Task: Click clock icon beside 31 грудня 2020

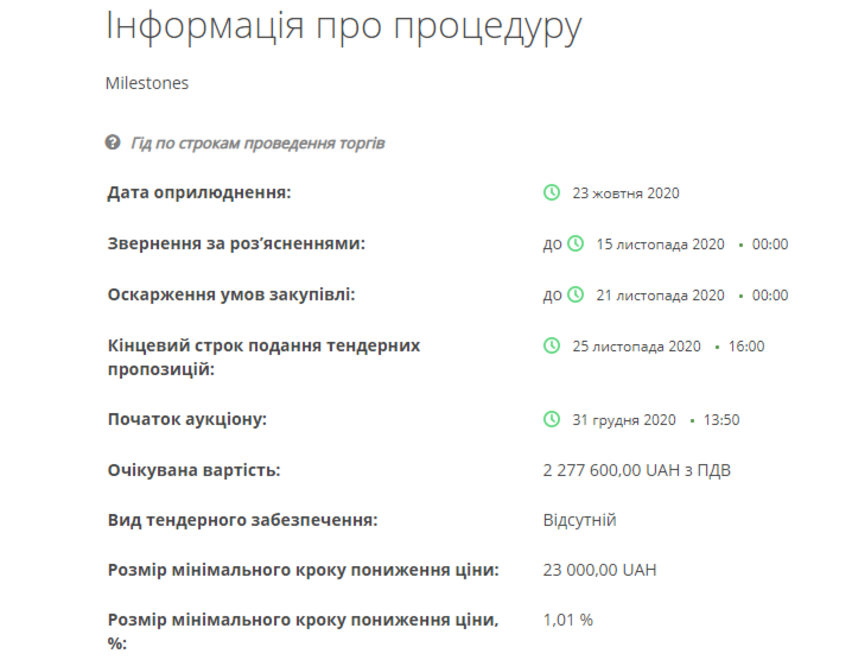Action: 551,420
